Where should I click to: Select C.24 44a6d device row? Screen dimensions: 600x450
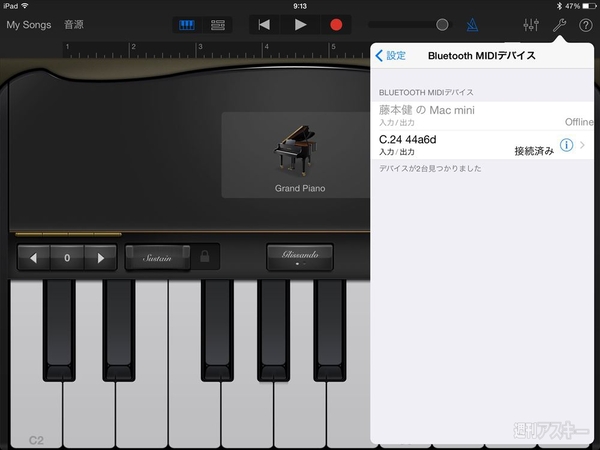(x=482, y=145)
